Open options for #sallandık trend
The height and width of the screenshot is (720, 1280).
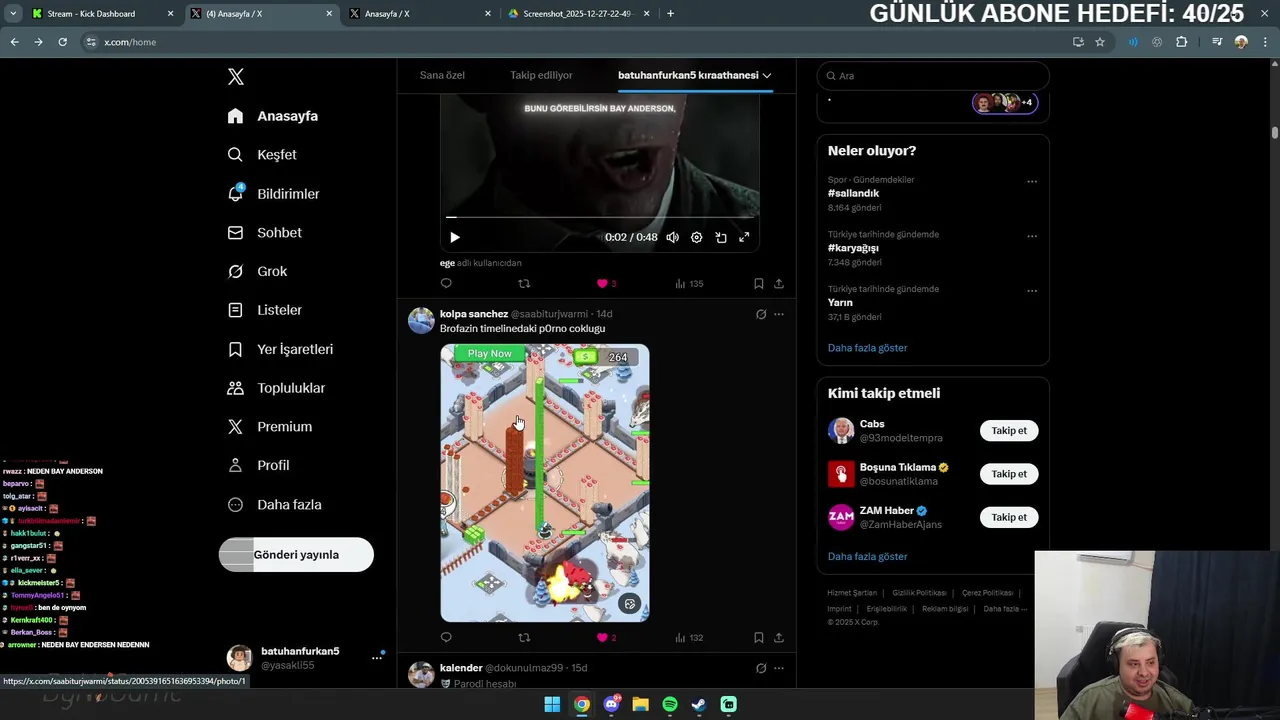(1032, 182)
